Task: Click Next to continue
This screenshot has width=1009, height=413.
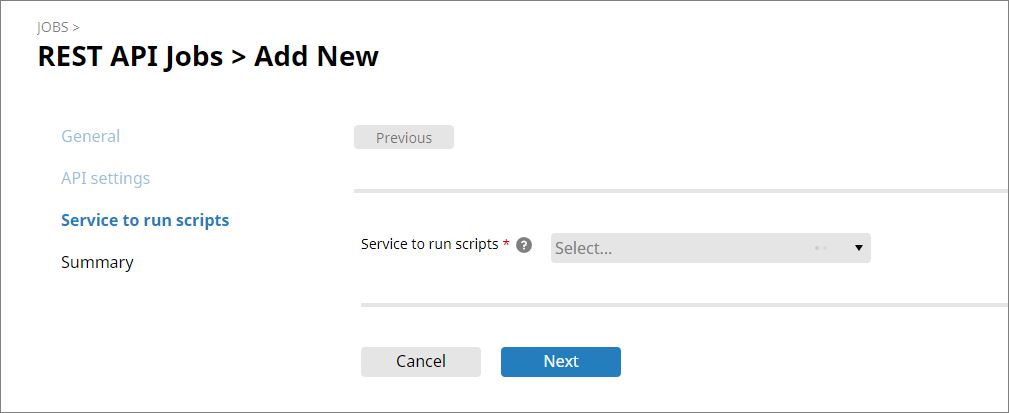Action: point(561,361)
